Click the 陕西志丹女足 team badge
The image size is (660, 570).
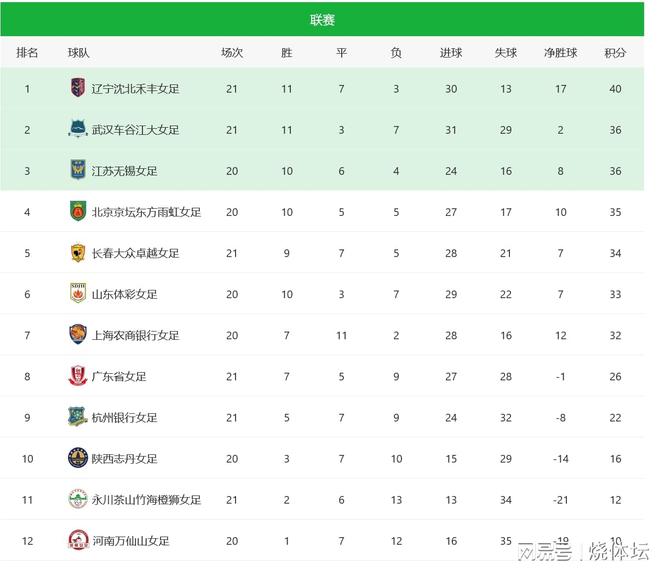pyautogui.click(x=78, y=458)
